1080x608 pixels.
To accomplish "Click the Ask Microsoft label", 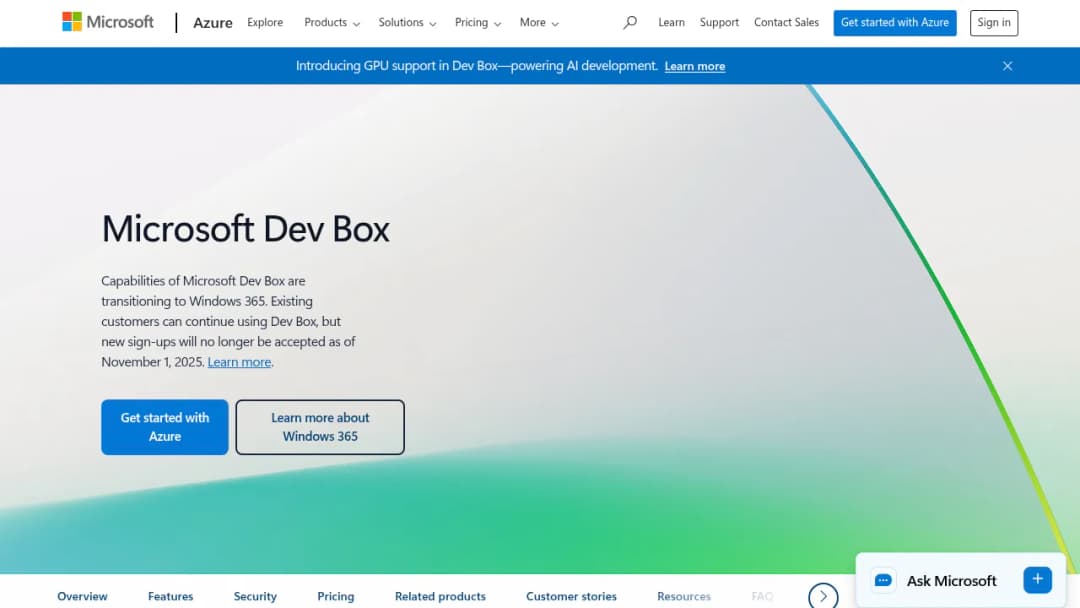I will (x=951, y=580).
